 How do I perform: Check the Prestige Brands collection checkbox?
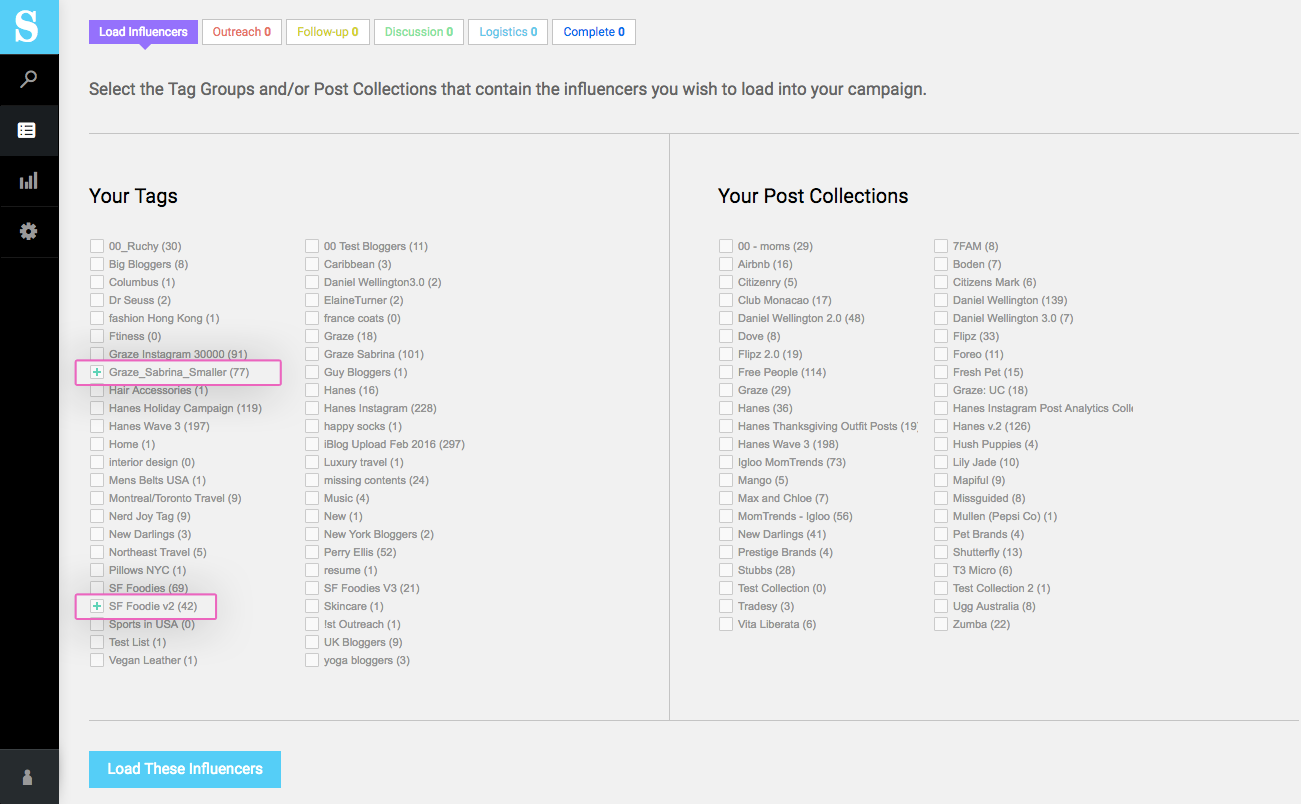point(726,552)
